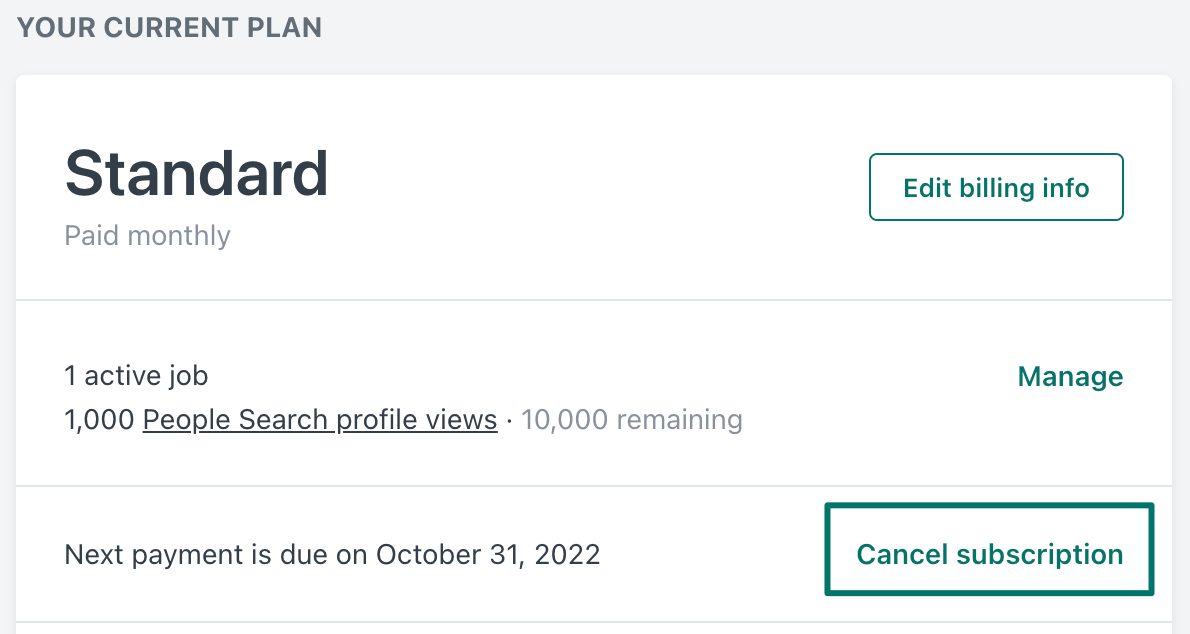Screen dimensions: 1190x634
Task: Click the next payment due date text
Action: tap(332, 553)
